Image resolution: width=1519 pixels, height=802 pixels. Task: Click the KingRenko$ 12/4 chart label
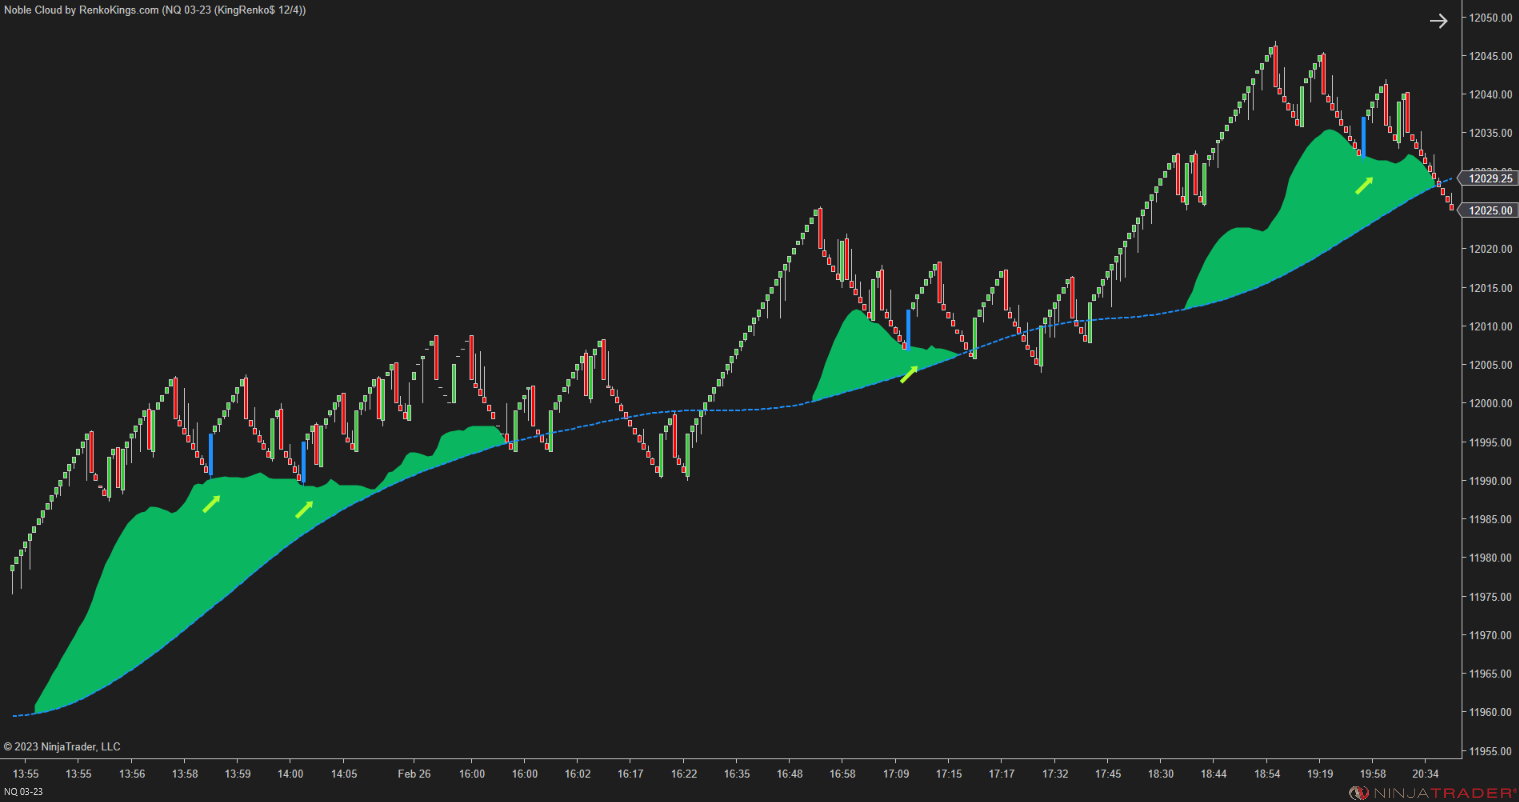(258, 8)
